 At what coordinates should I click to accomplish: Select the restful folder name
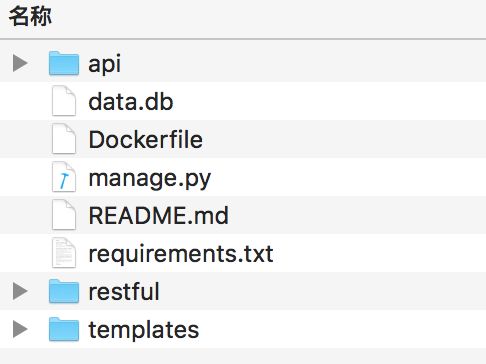124,291
